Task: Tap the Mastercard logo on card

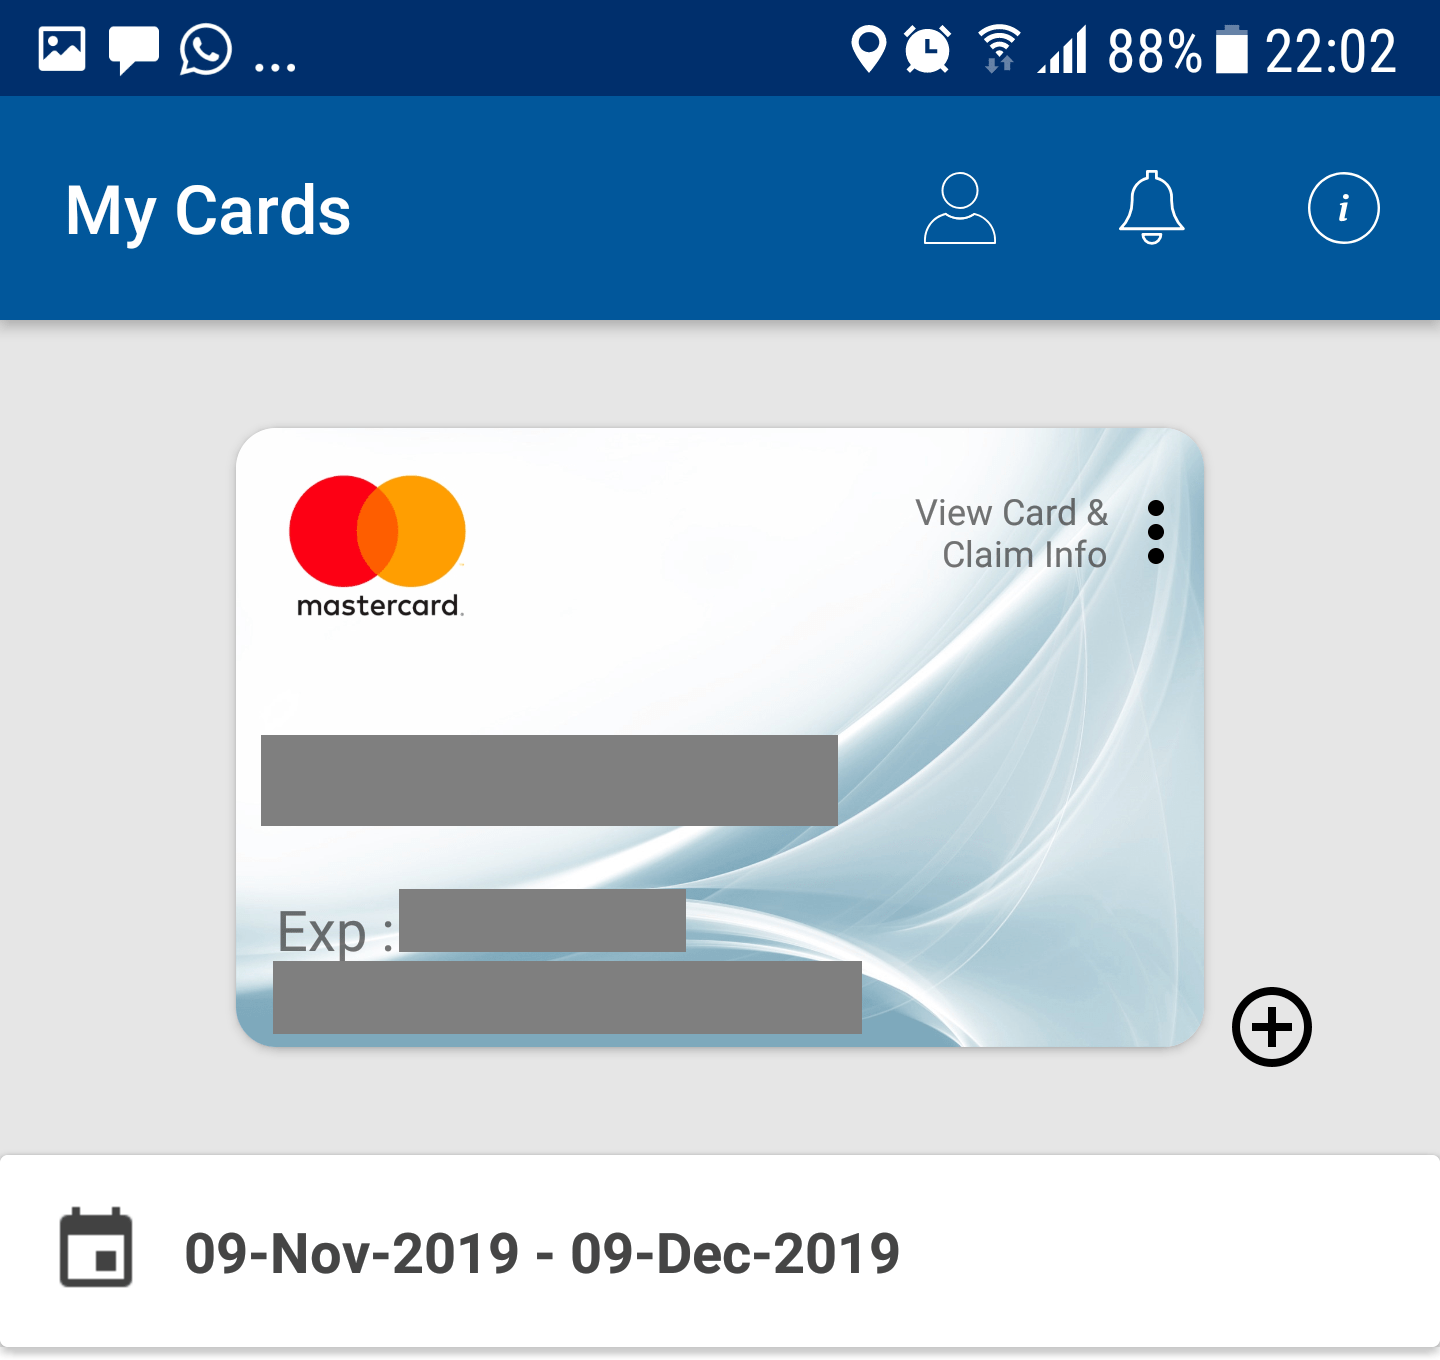Action: point(378,546)
